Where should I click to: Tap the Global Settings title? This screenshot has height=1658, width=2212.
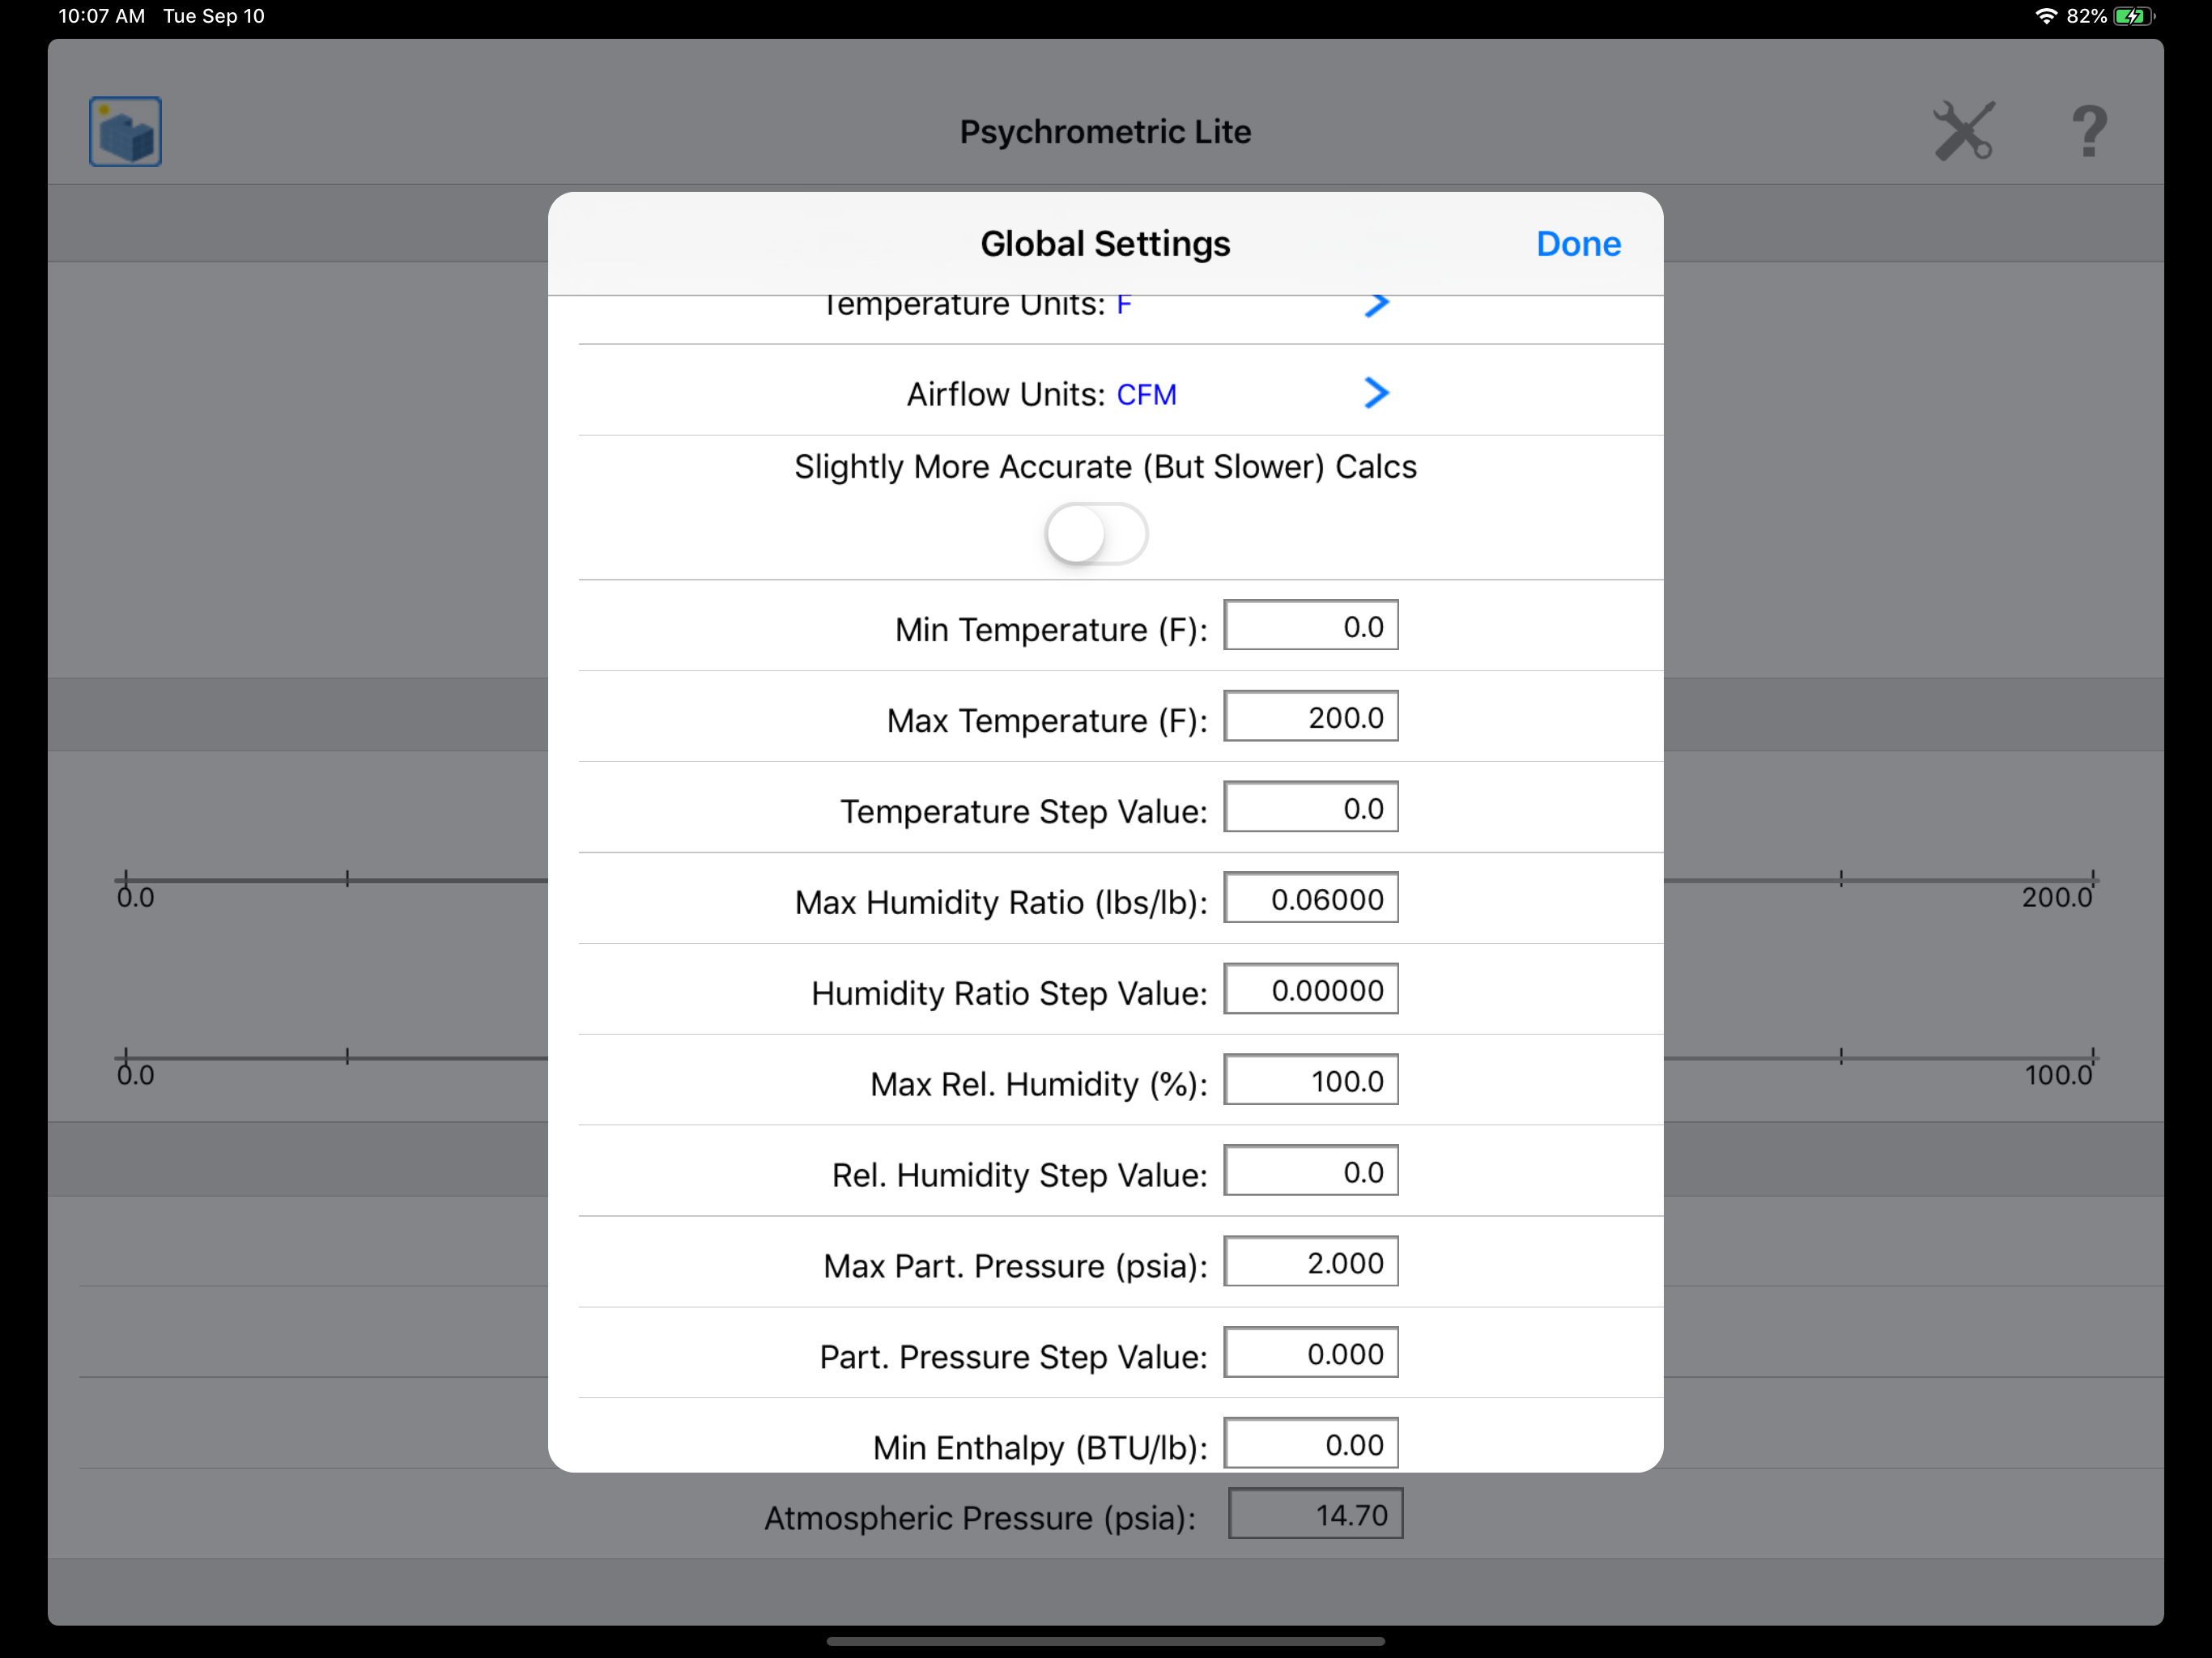1105,244
